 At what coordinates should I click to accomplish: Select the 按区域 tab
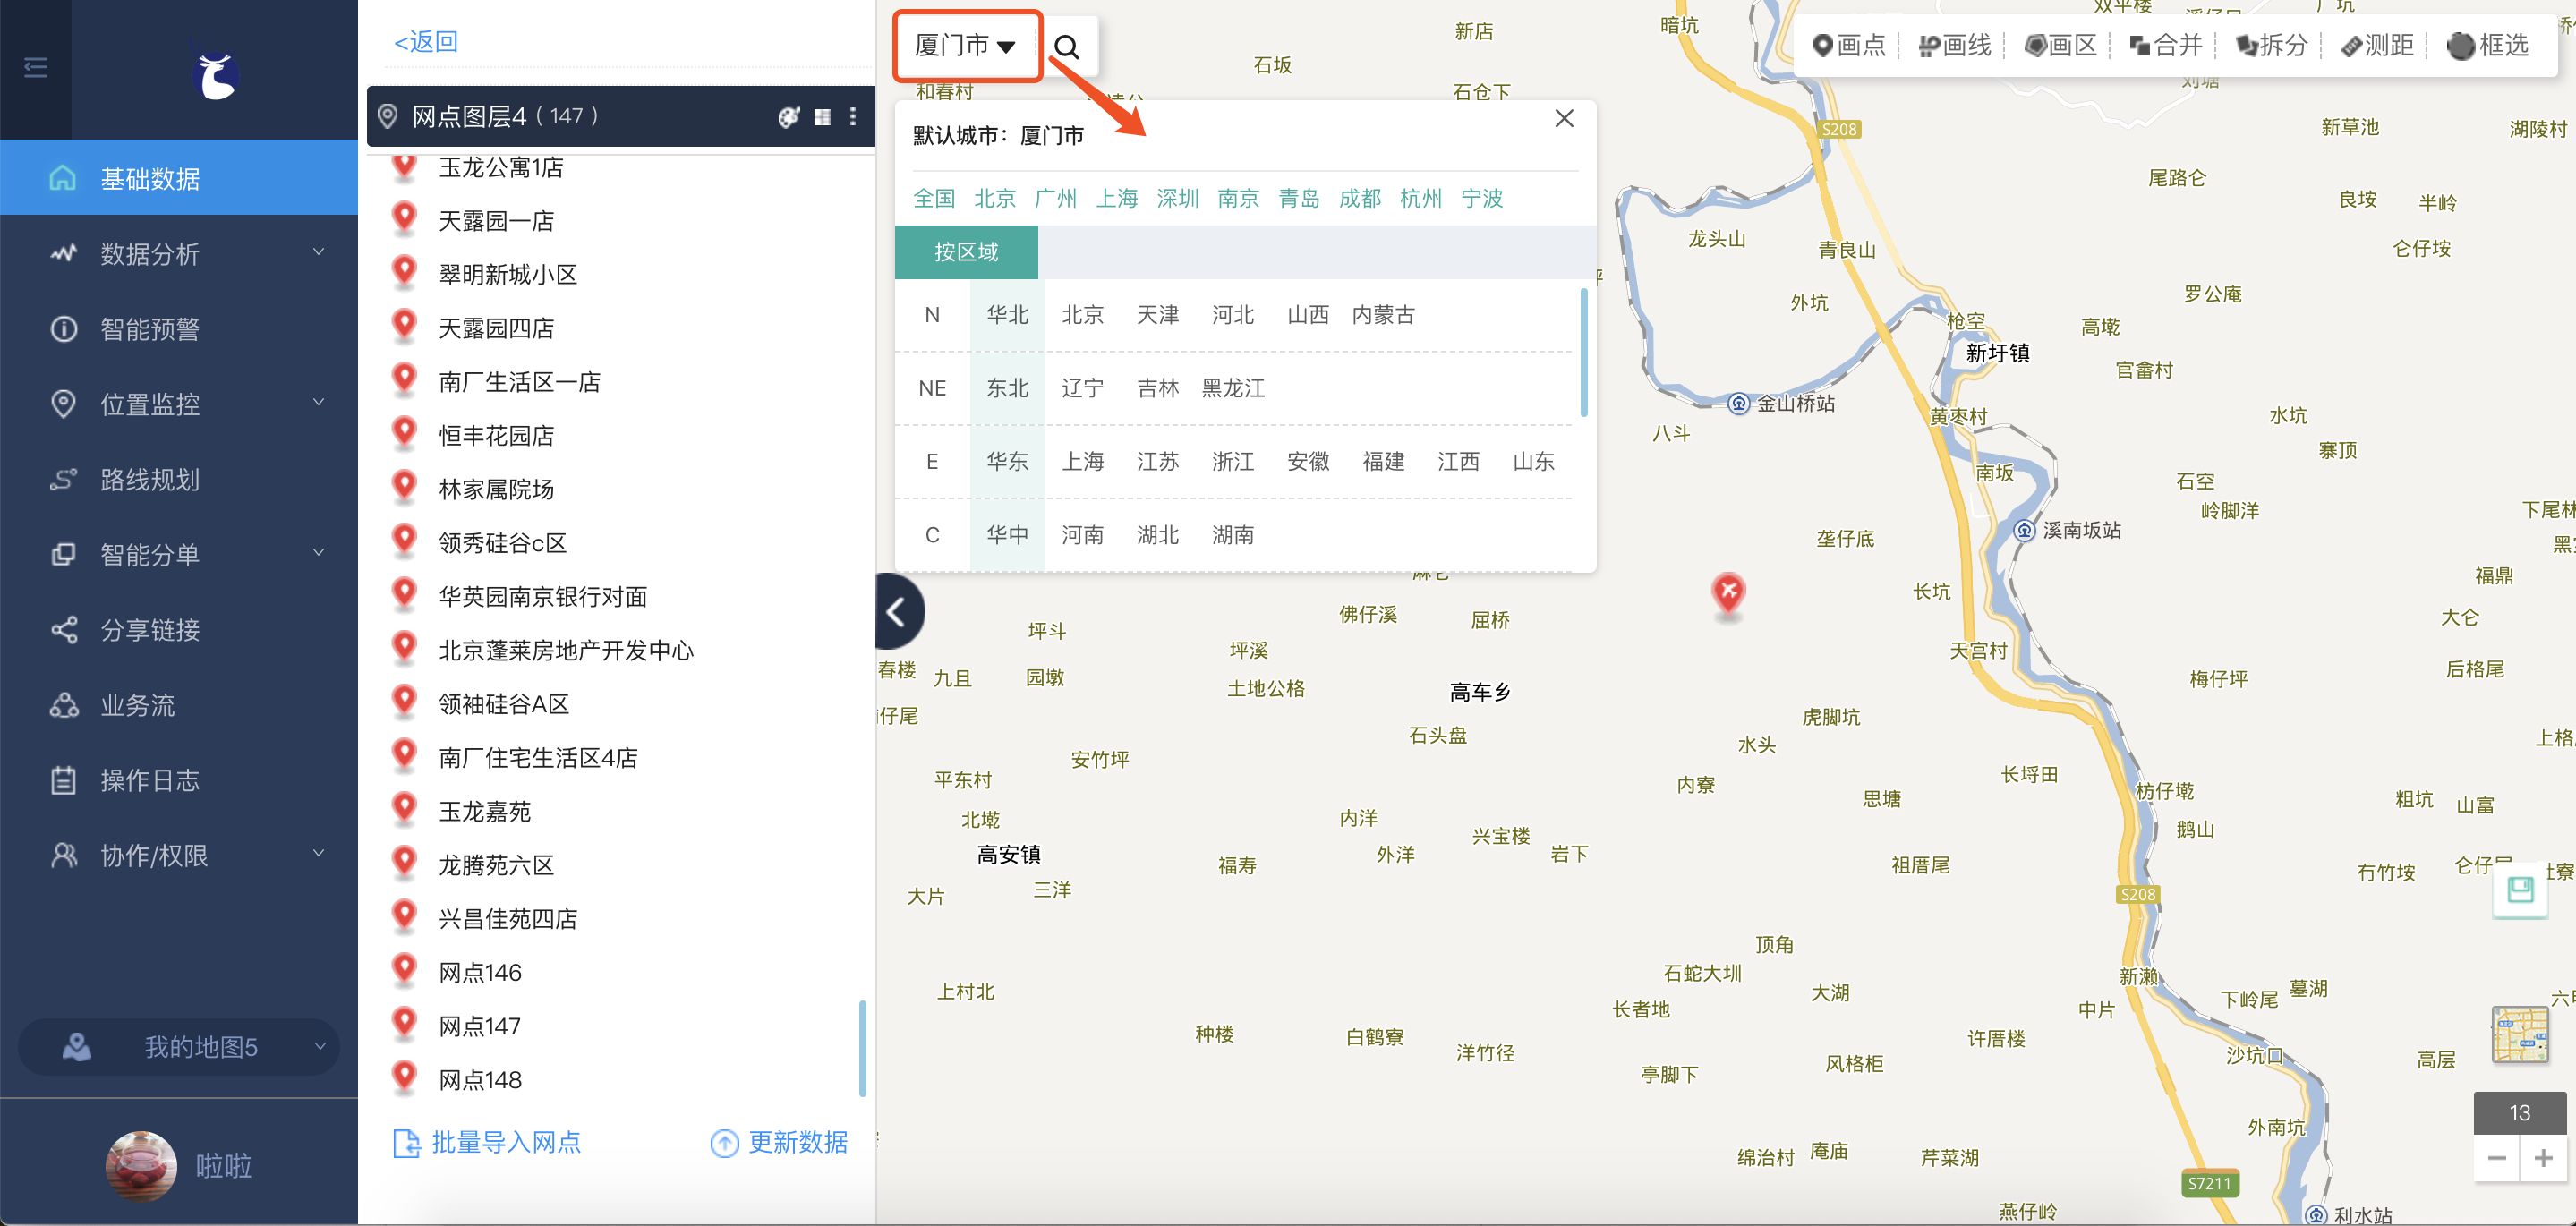coord(966,252)
